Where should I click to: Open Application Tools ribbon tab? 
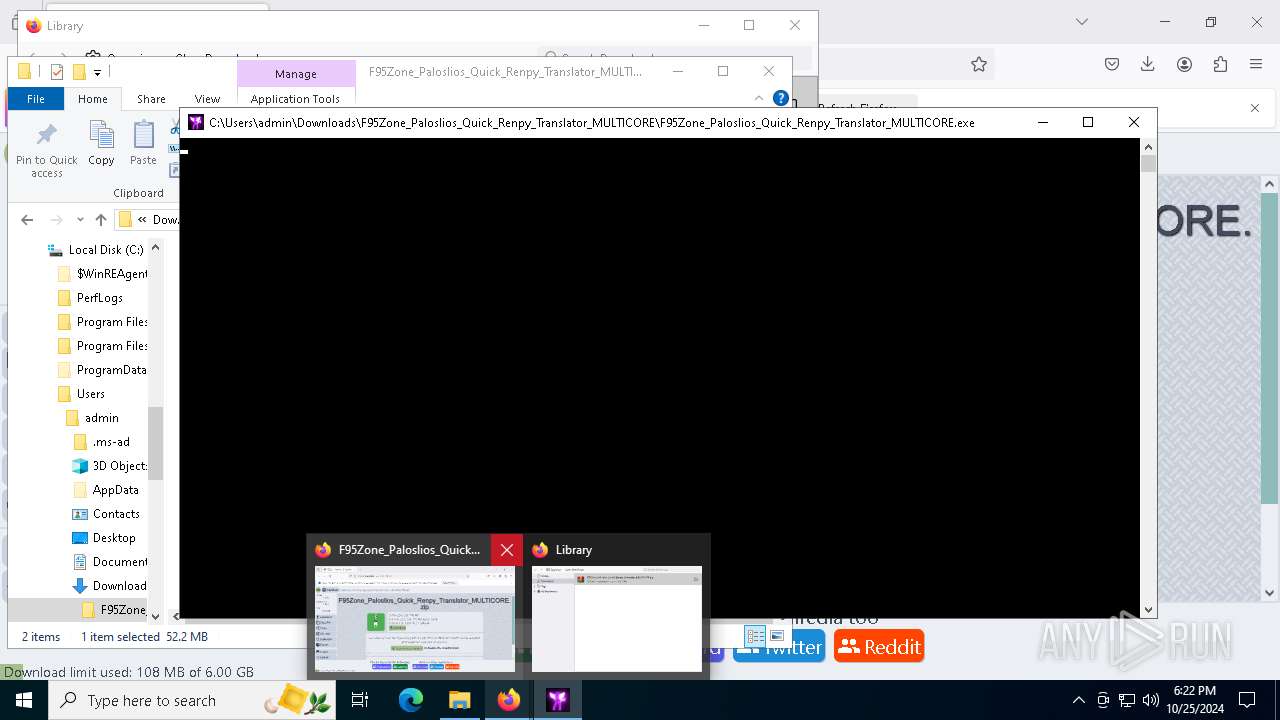click(295, 99)
